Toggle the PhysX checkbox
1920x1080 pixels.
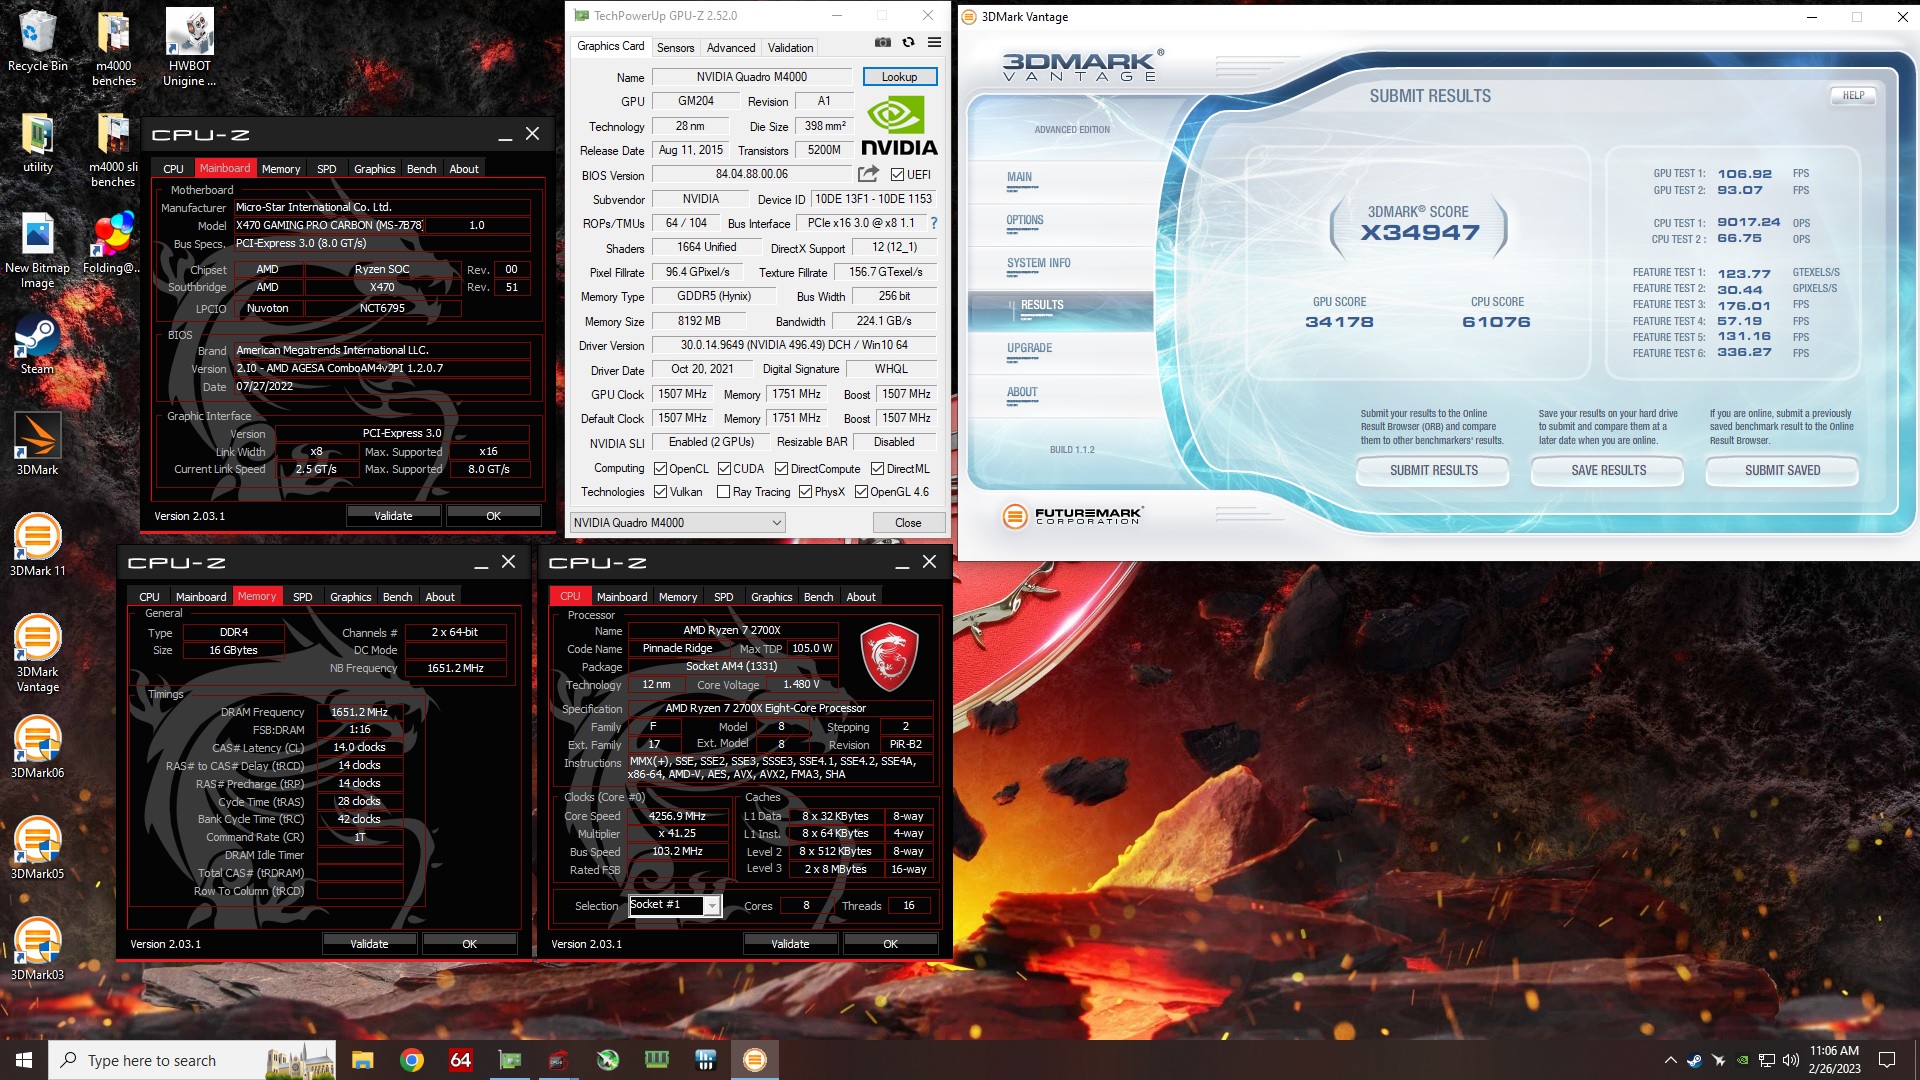[805, 492]
